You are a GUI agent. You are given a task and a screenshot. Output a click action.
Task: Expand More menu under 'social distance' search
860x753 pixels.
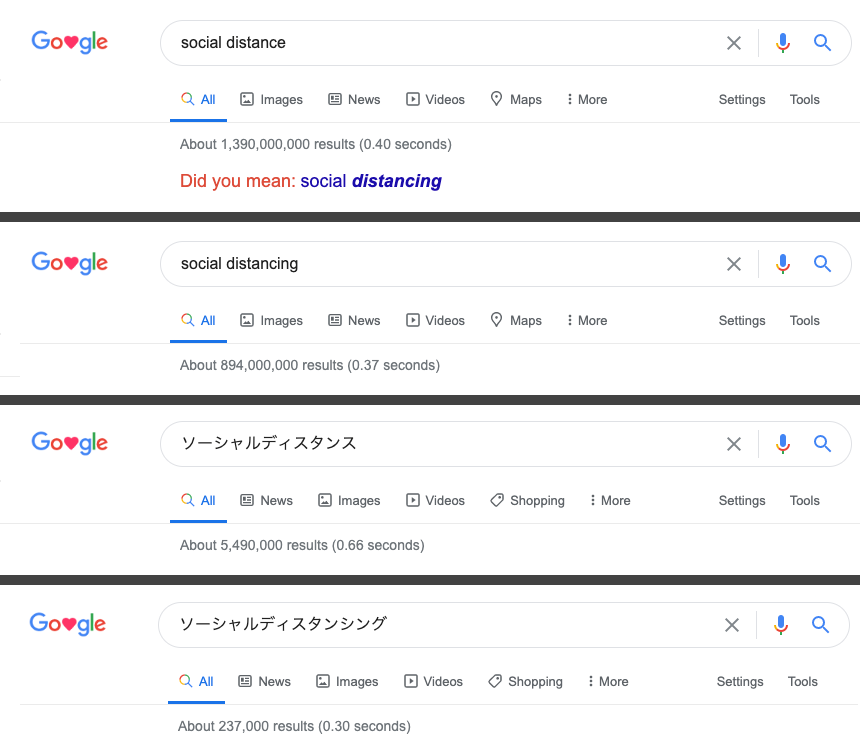point(586,100)
